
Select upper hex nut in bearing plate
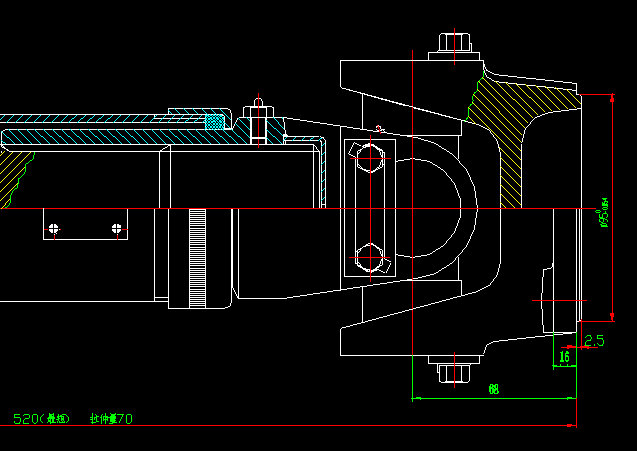369,159
